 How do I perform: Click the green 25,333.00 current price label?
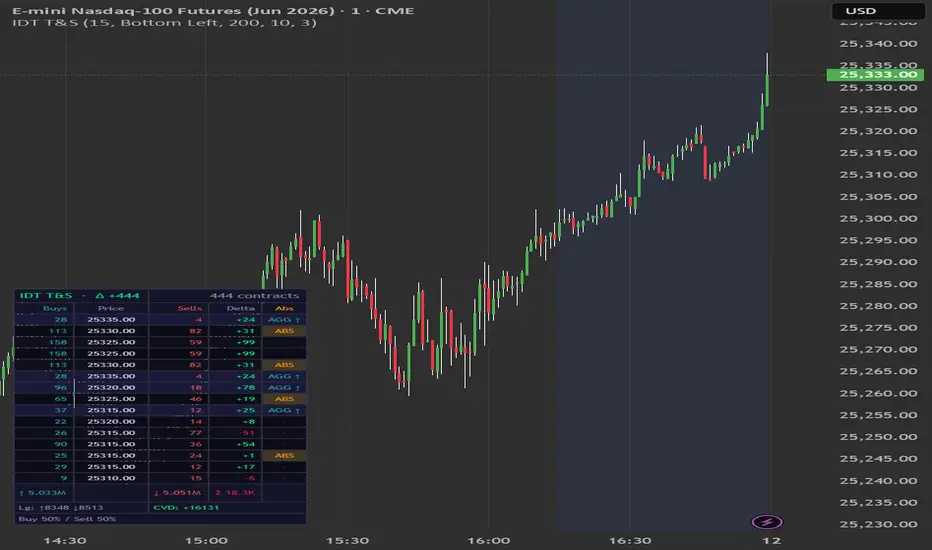click(875, 75)
